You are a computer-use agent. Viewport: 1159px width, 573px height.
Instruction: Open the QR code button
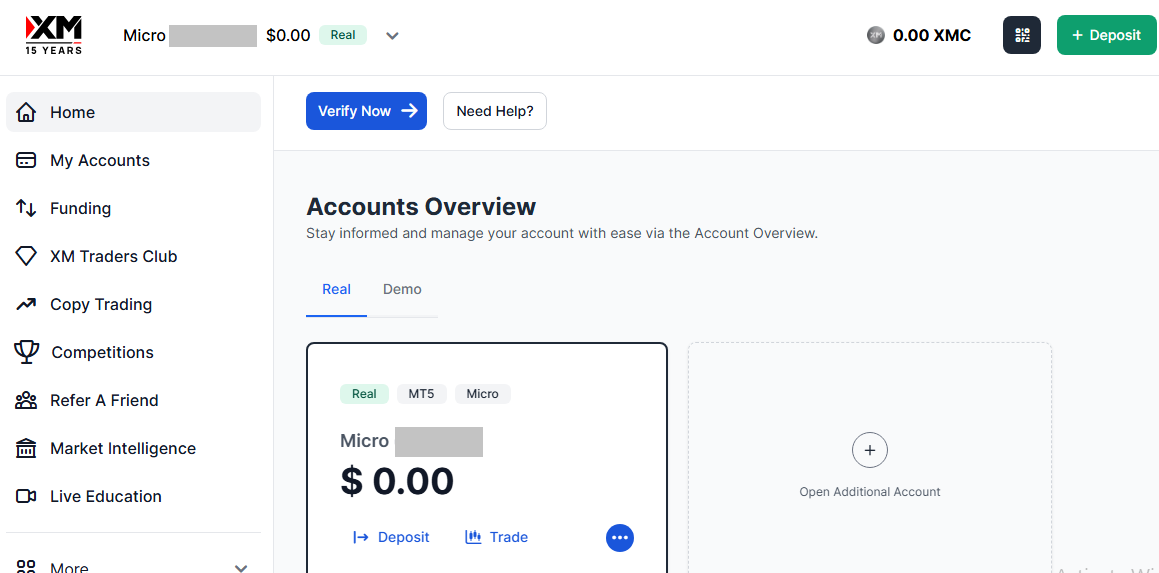(x=1021, y=35)
